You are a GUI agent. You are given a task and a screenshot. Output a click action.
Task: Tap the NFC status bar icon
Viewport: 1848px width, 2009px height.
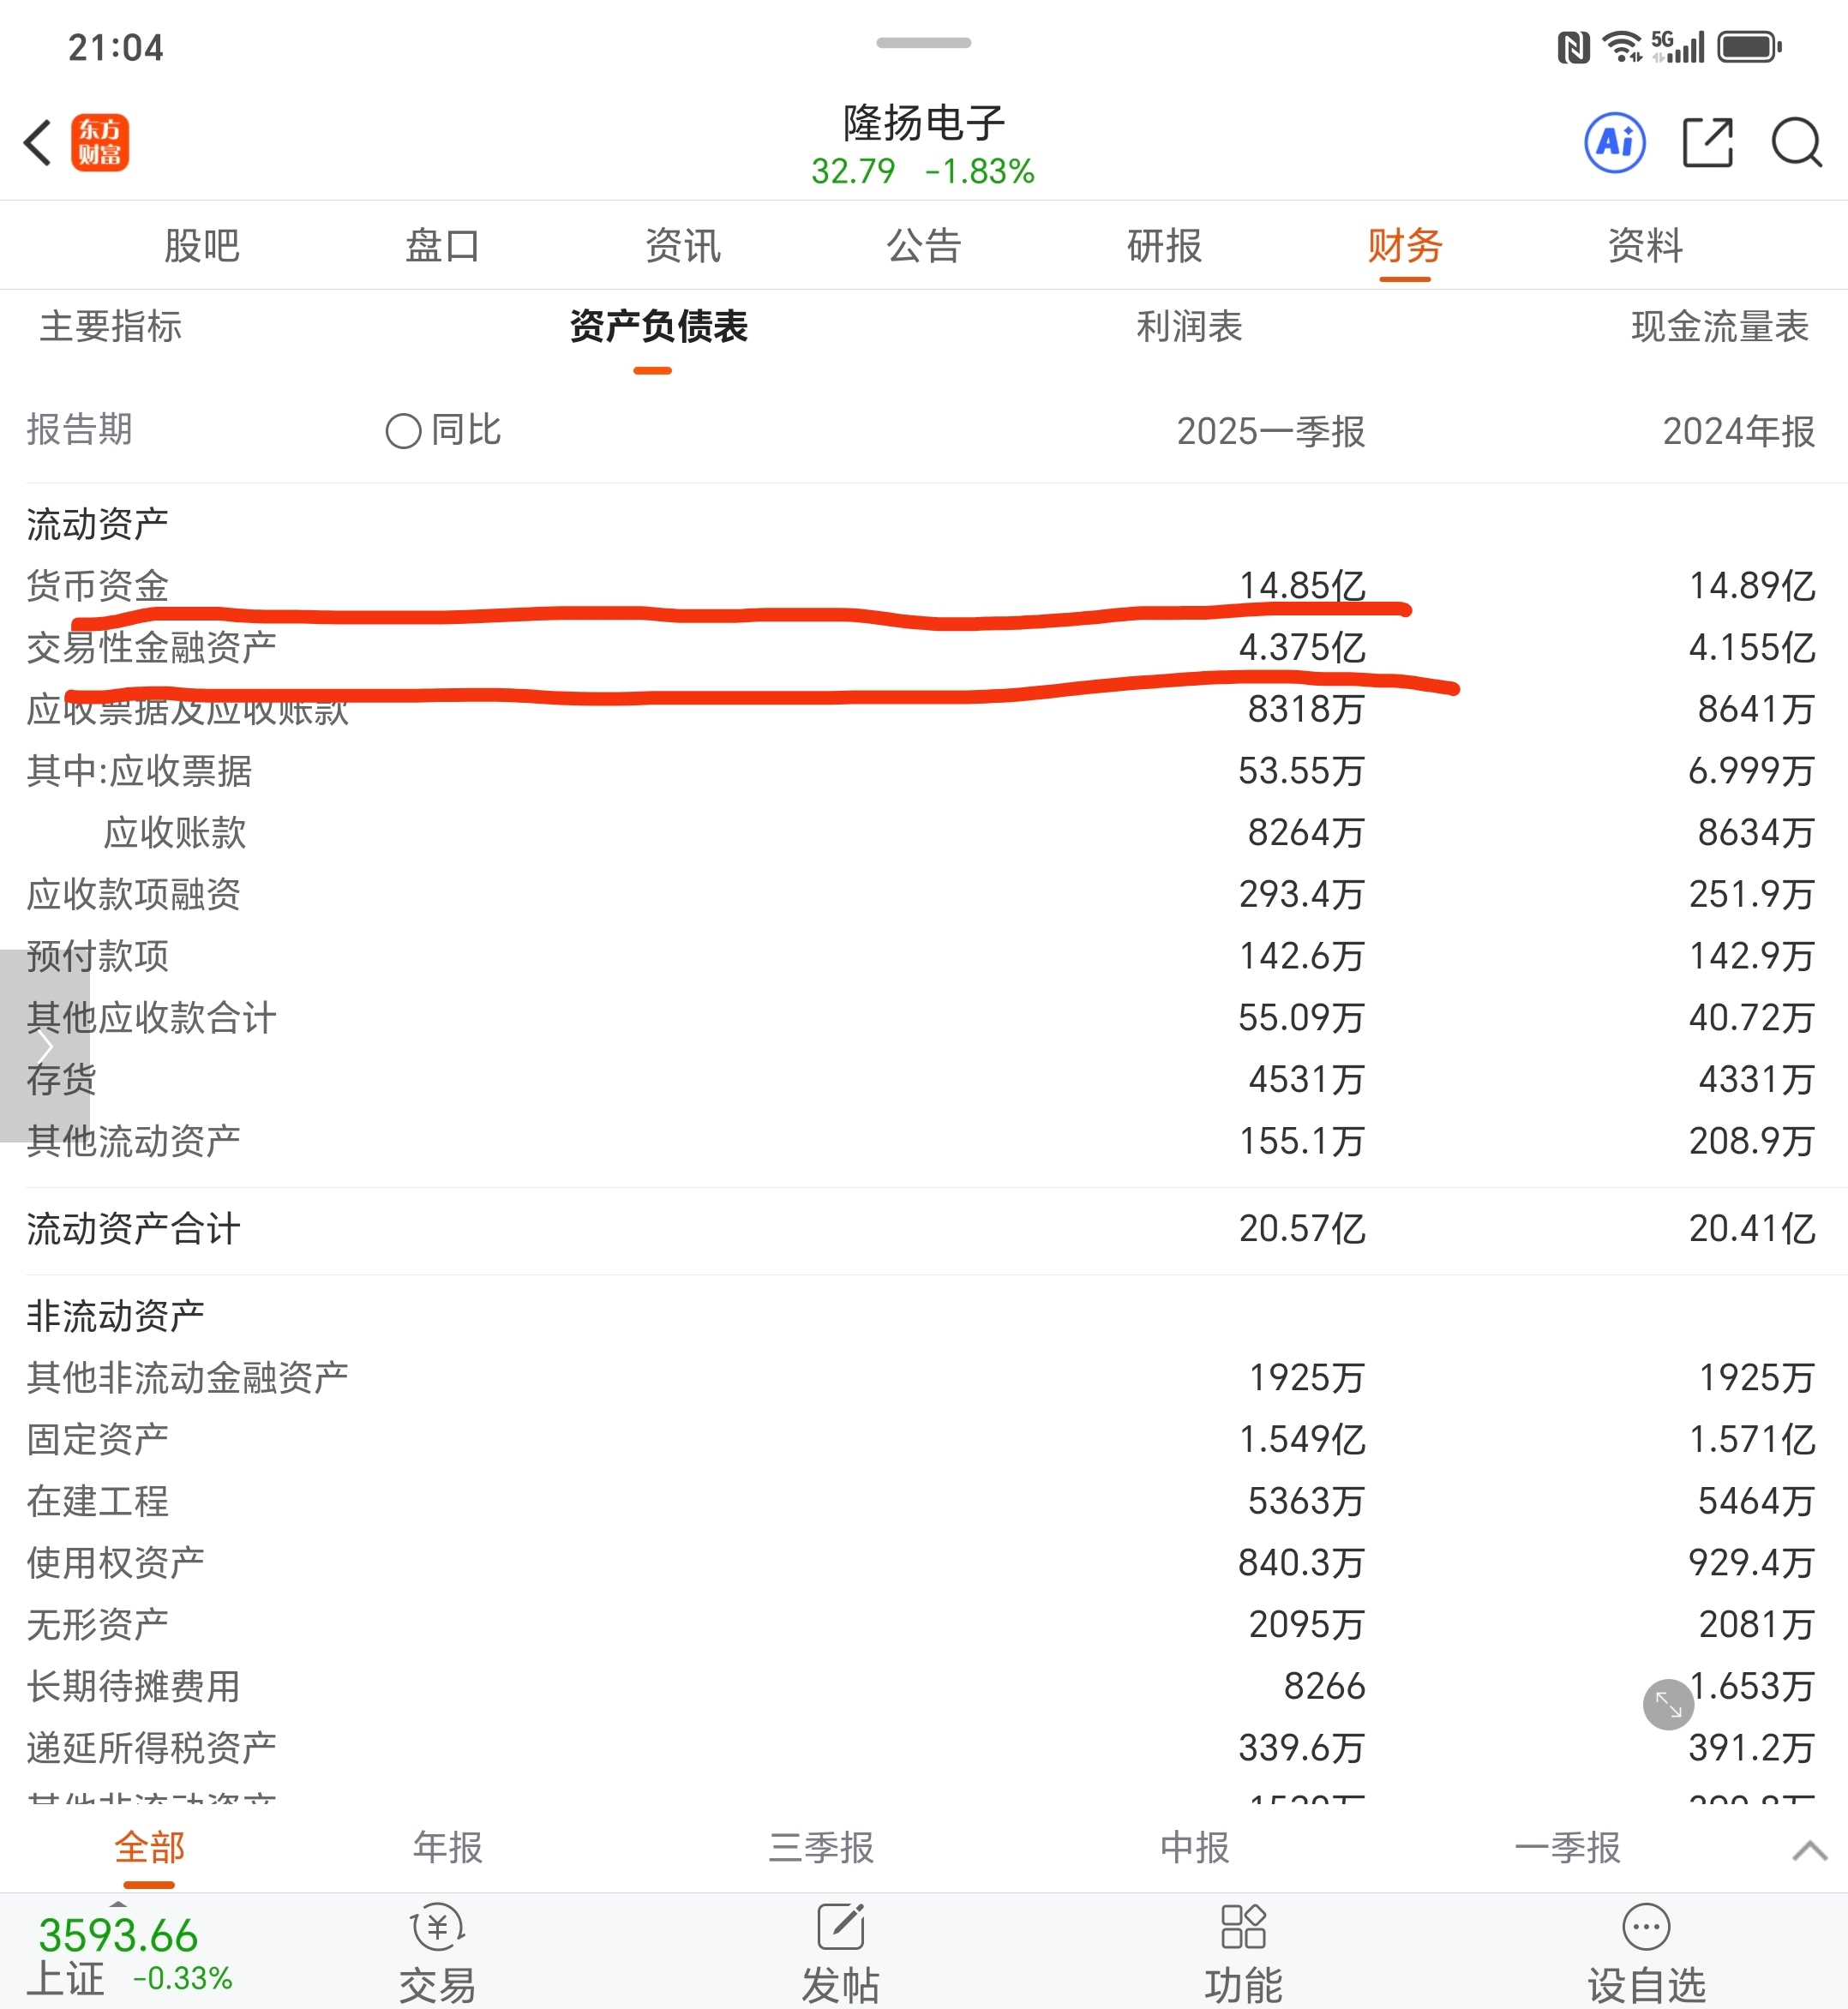tap(1573, 47)
